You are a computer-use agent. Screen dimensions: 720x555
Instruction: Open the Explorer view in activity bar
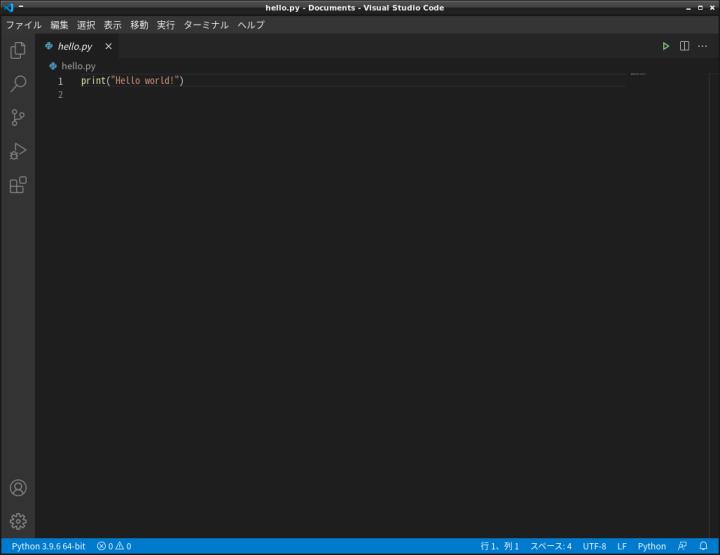18,50
